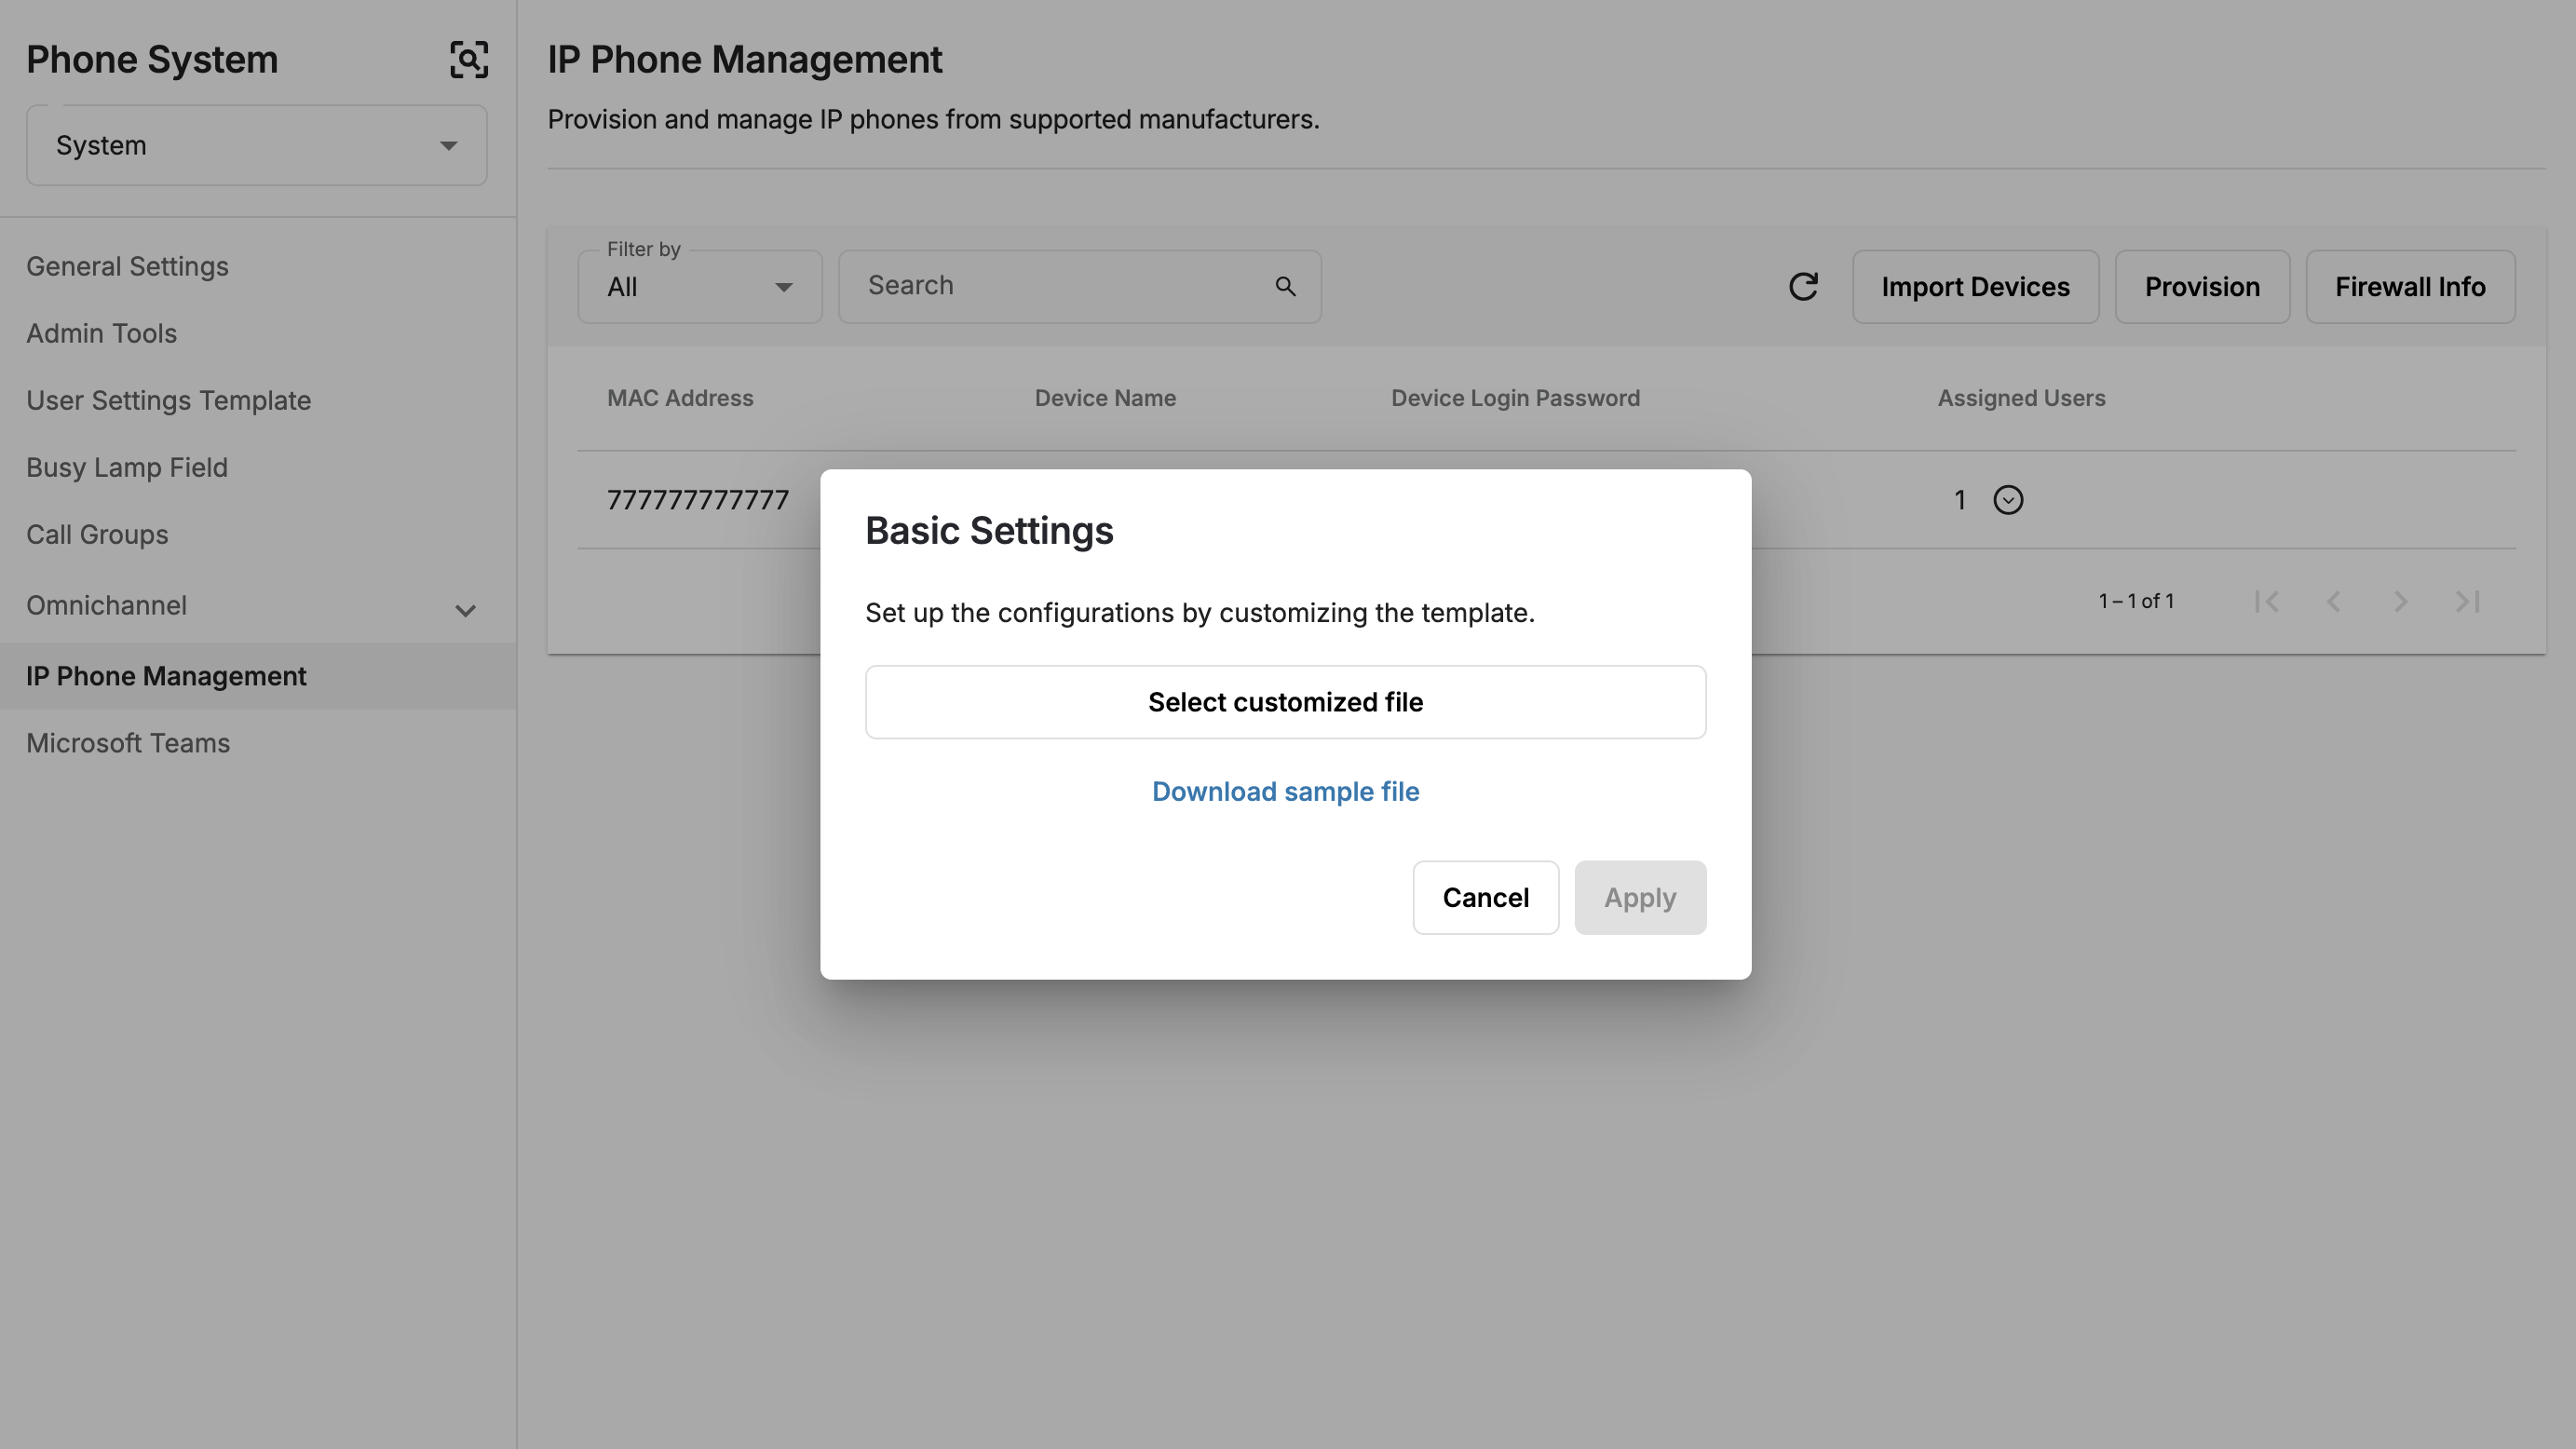This screenshot has width=2576, height=1449.
Task: Open Microsoft Teams settings
Action: [128, 743]
